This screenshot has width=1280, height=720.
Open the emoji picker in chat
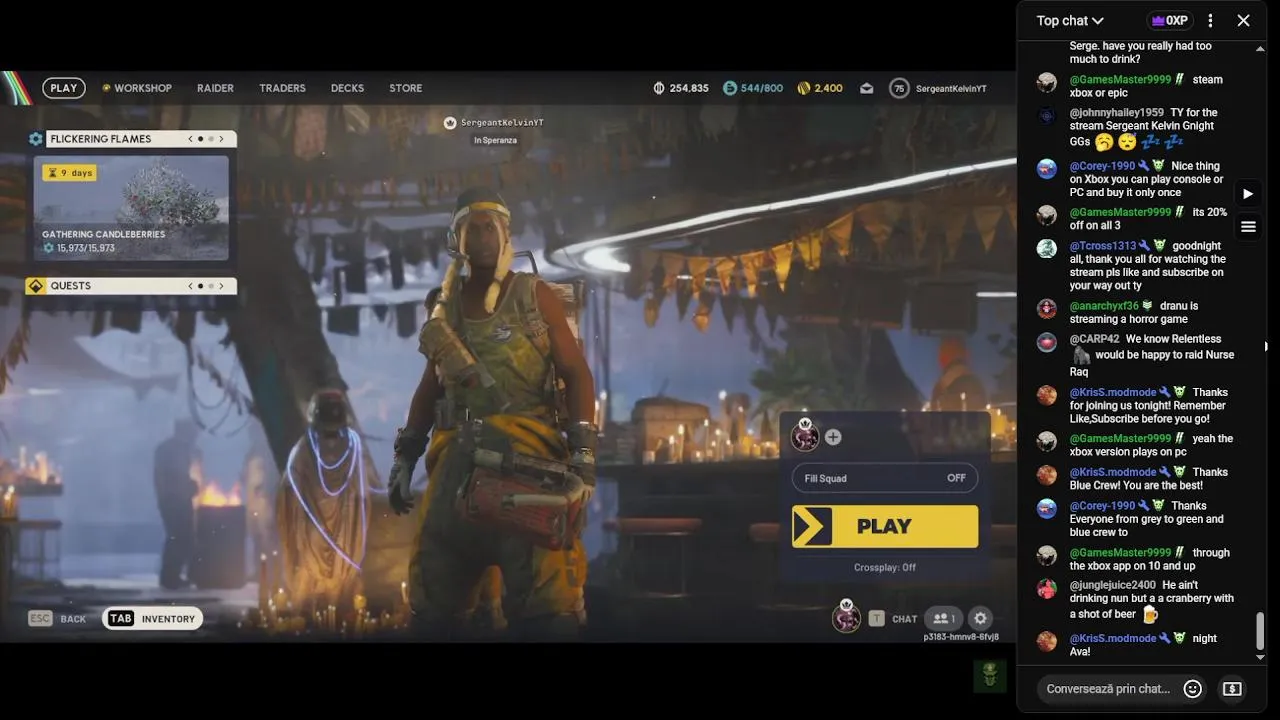(1192, 689)
